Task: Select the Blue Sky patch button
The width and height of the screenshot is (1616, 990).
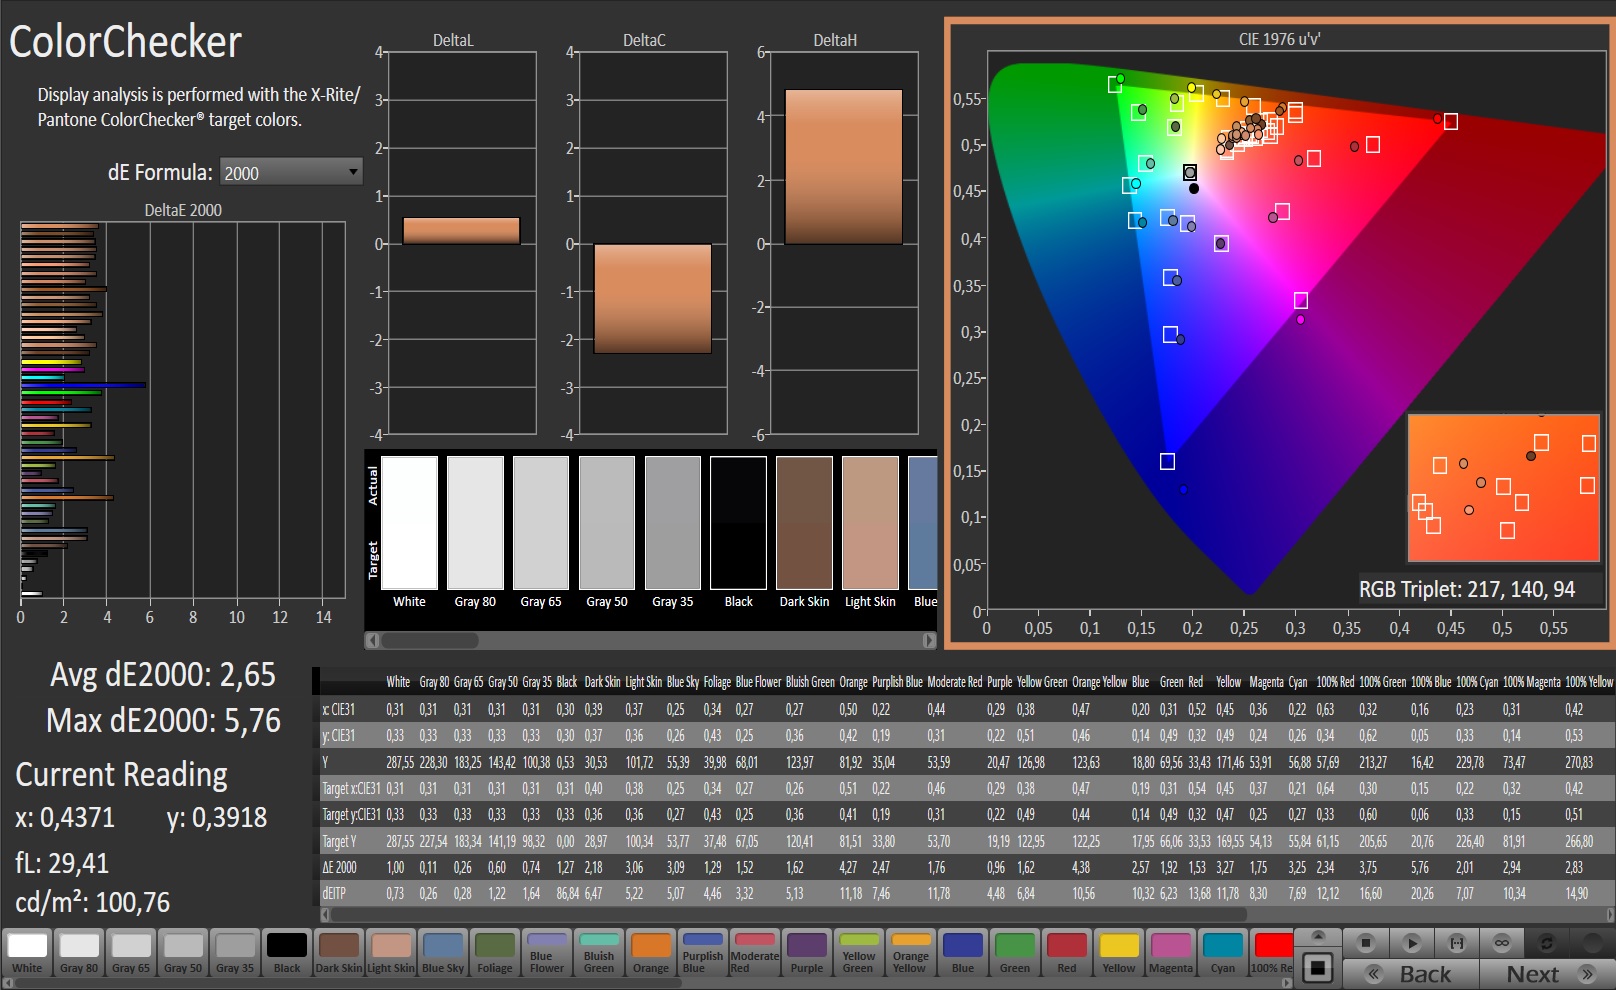Action: pos(443,953)
